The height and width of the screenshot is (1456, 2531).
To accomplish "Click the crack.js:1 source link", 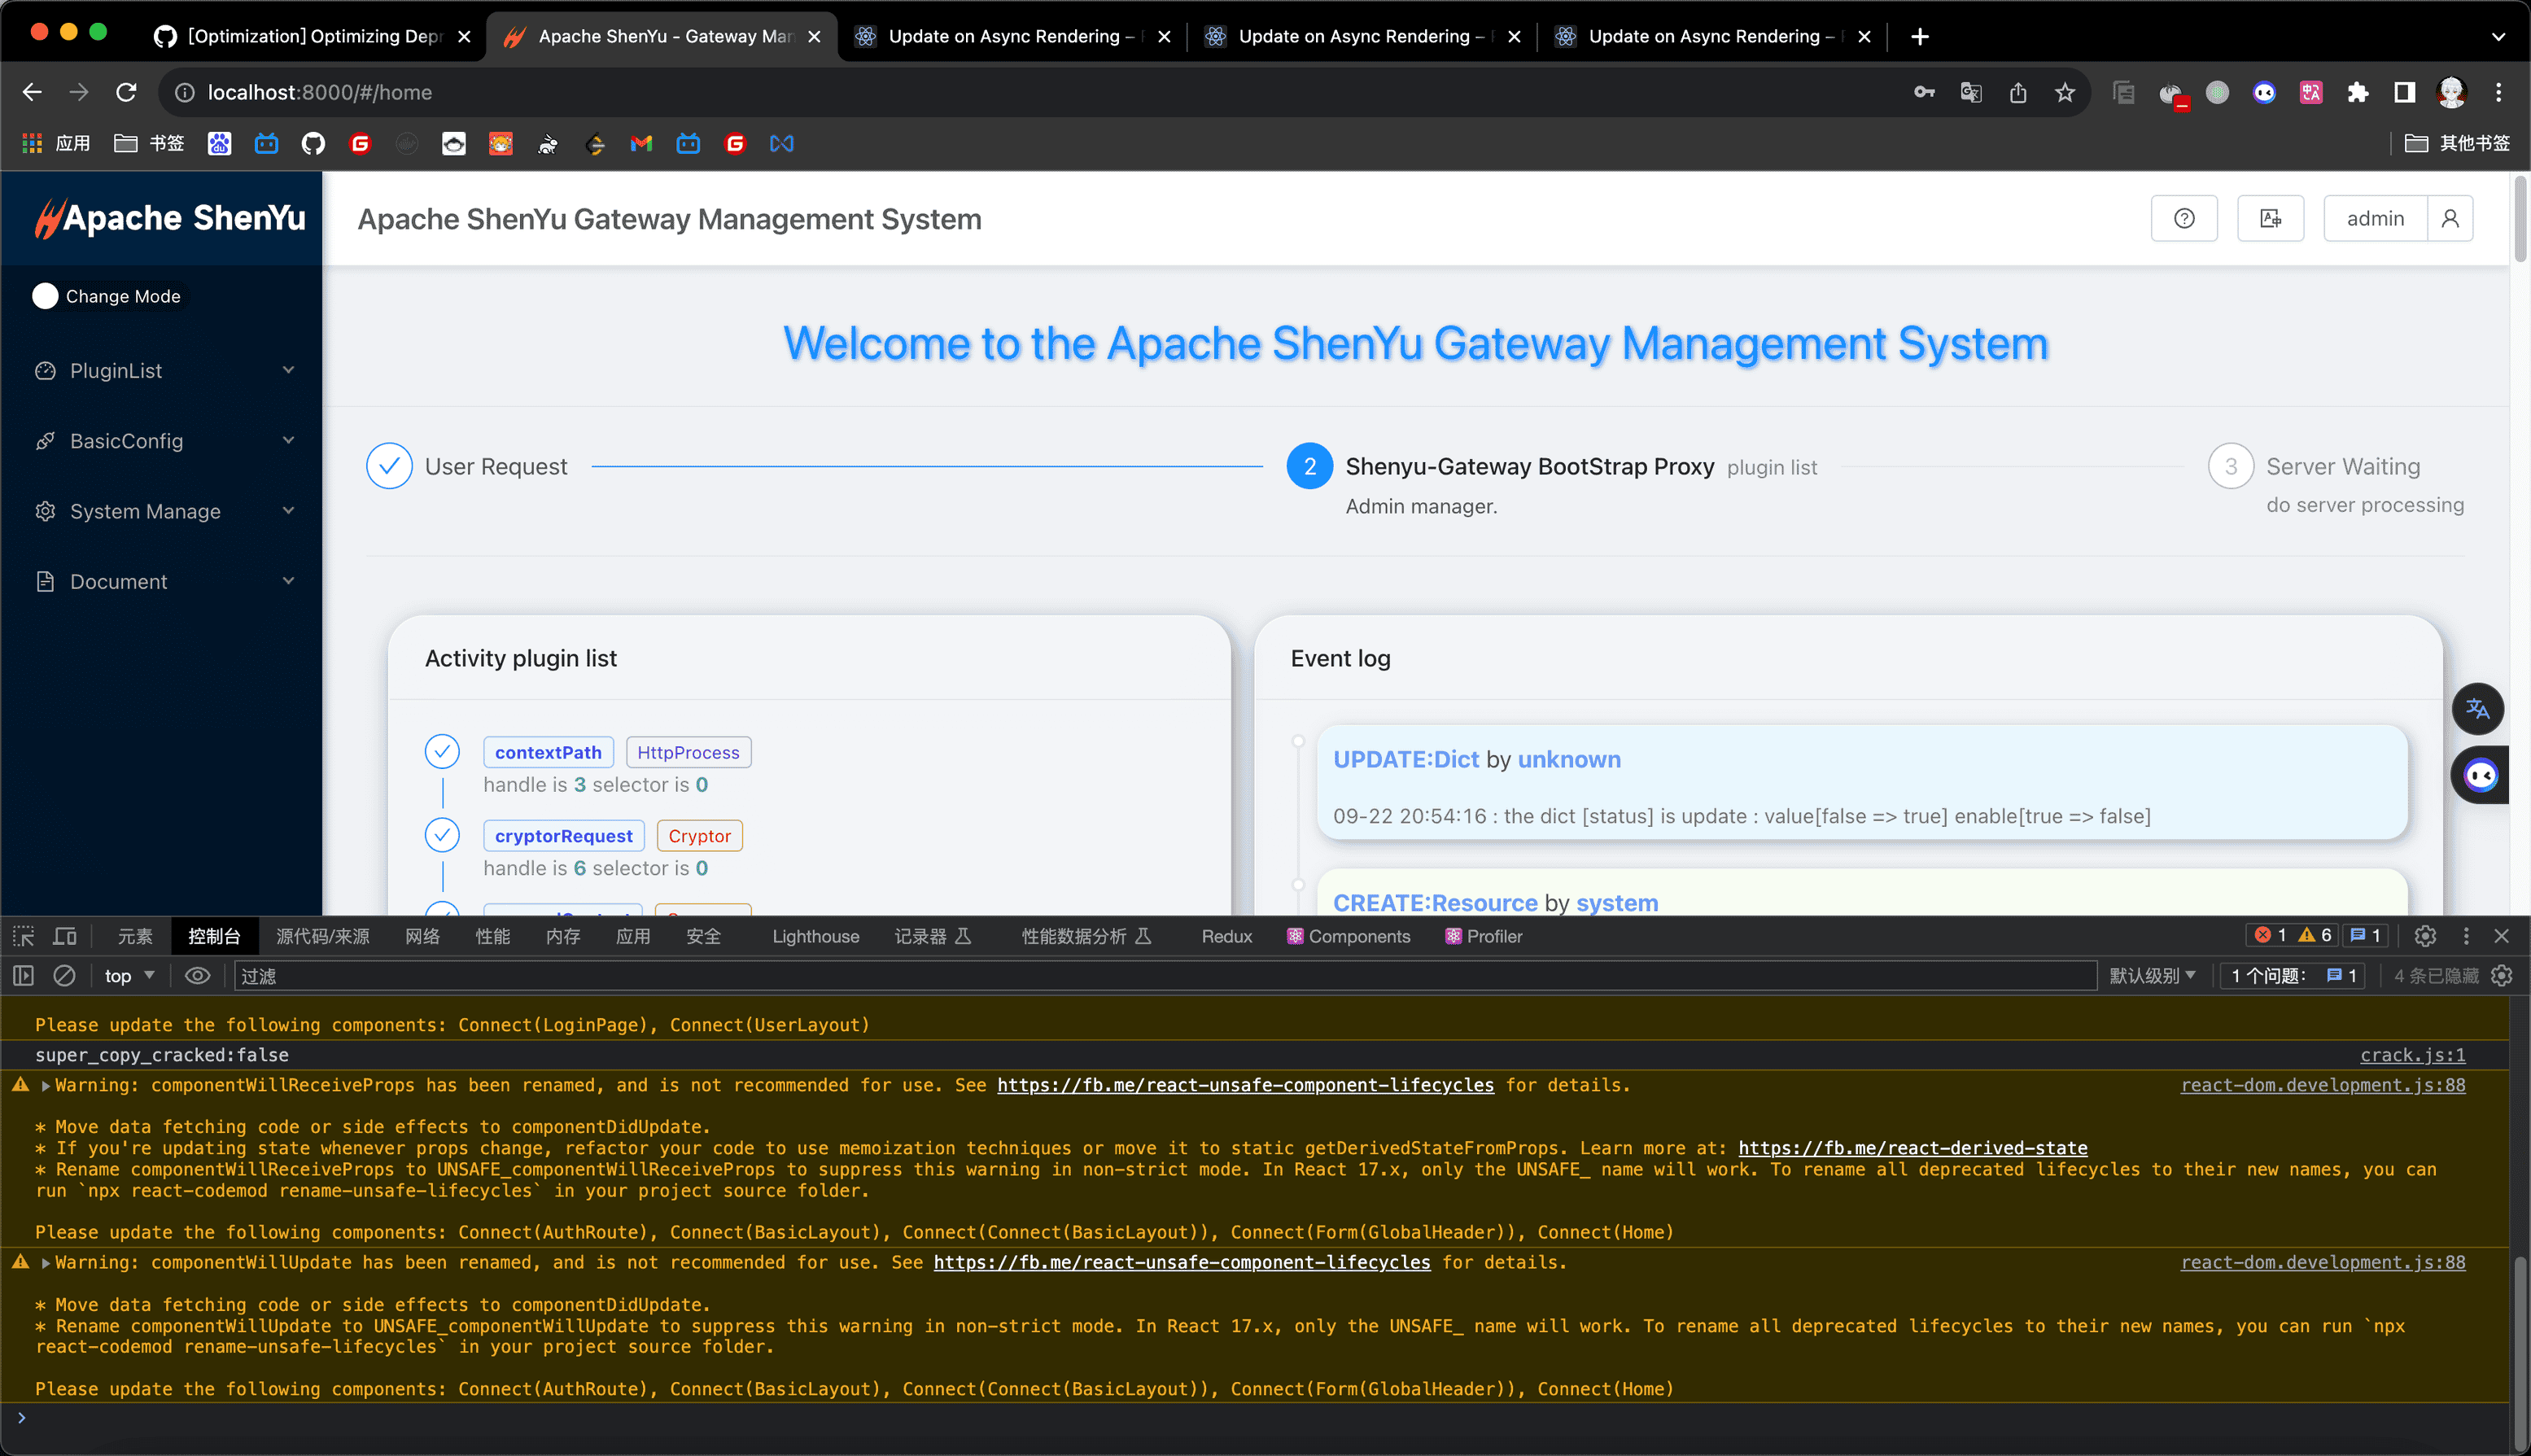I will [2412, 1055].
